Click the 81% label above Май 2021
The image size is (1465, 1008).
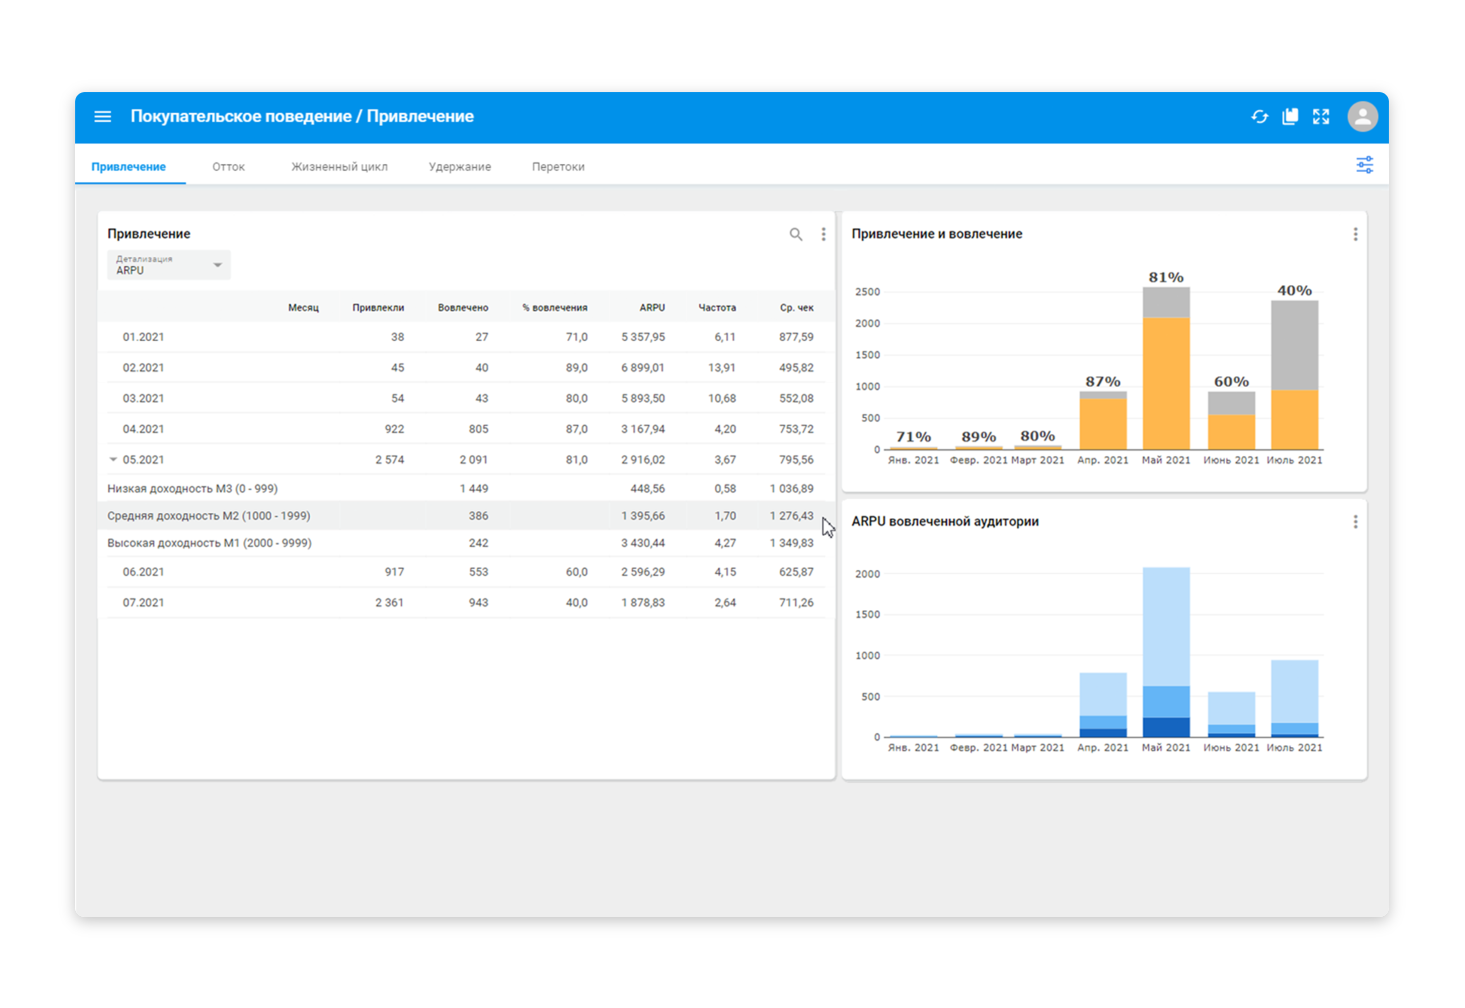(1166, 277)
